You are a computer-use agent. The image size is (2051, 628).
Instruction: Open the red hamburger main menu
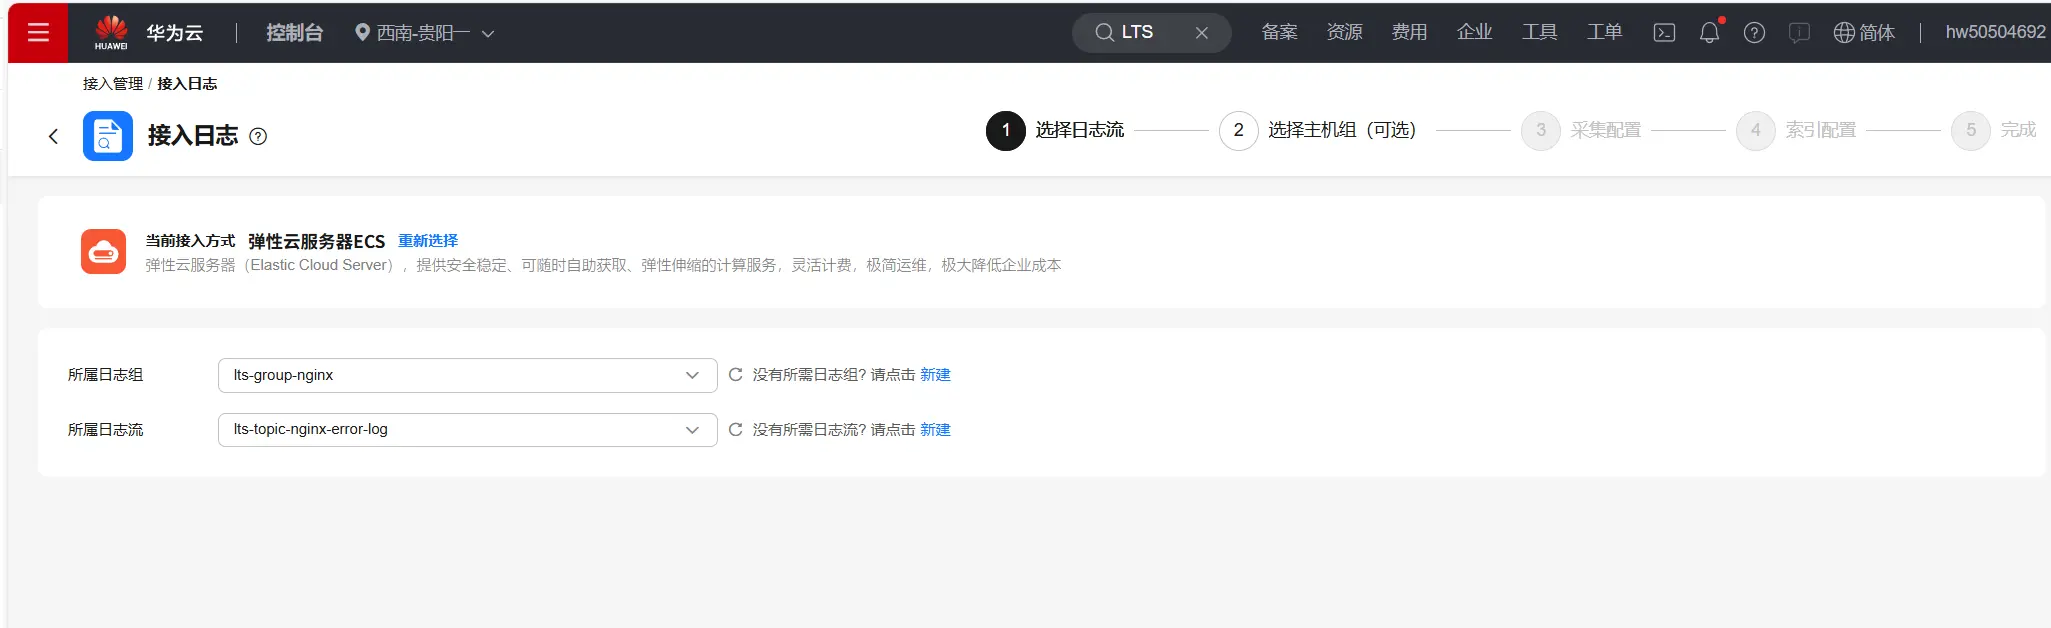(x=38, y=33)
